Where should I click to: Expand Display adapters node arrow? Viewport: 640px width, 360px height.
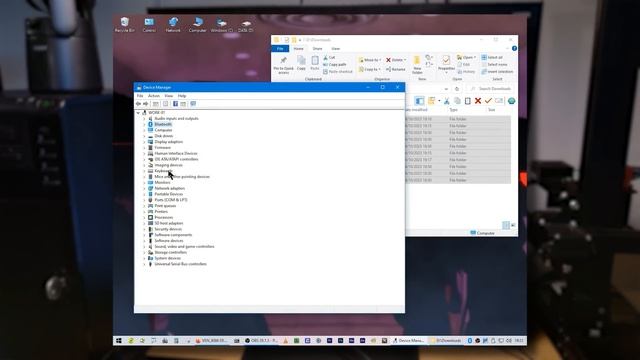coord(144,142)
